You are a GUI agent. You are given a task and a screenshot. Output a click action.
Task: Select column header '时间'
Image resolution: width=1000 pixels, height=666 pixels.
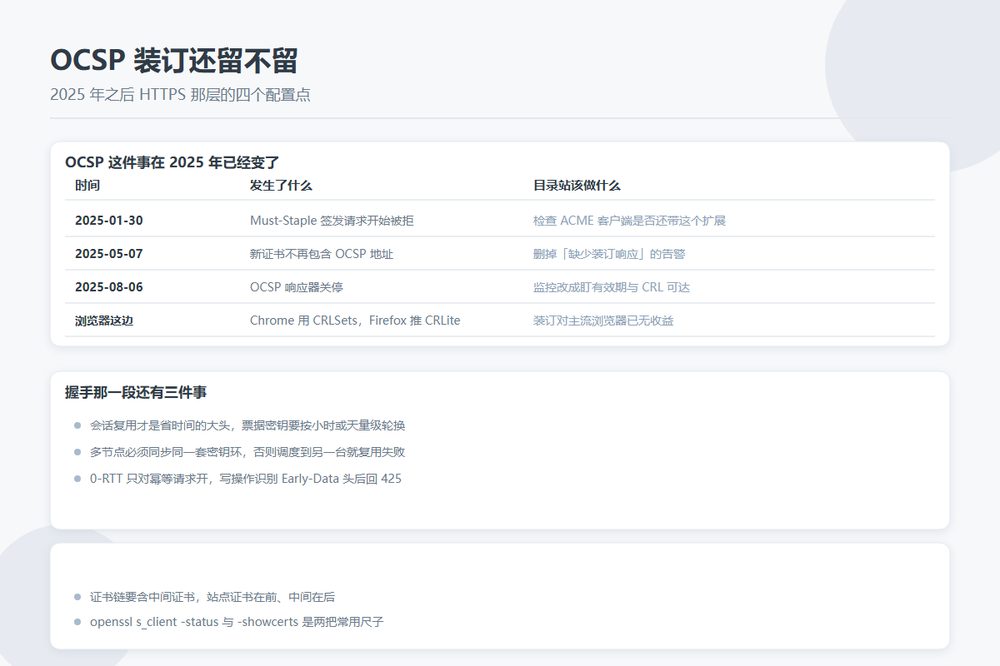point(87,186)
